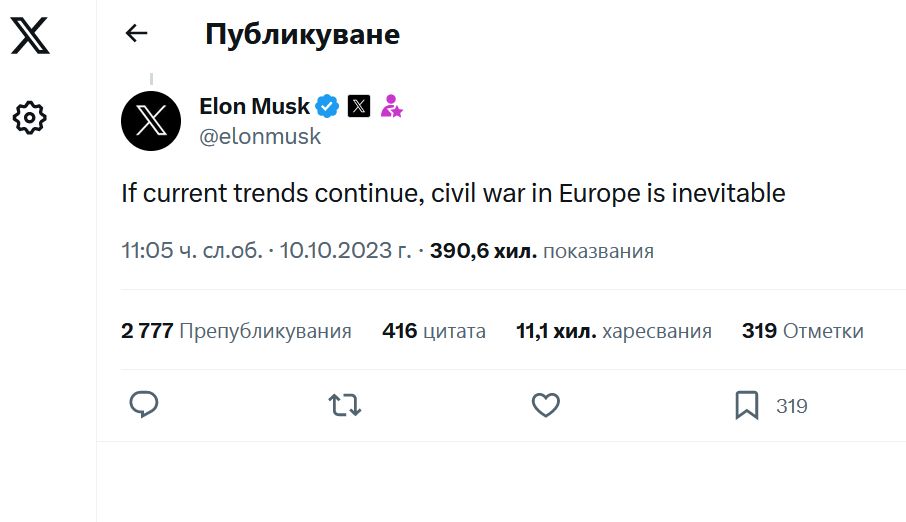The height and width of the screenshot is (522, 906).
Task: Repost the tweet using the arrows icon
Action: (345, 405)
